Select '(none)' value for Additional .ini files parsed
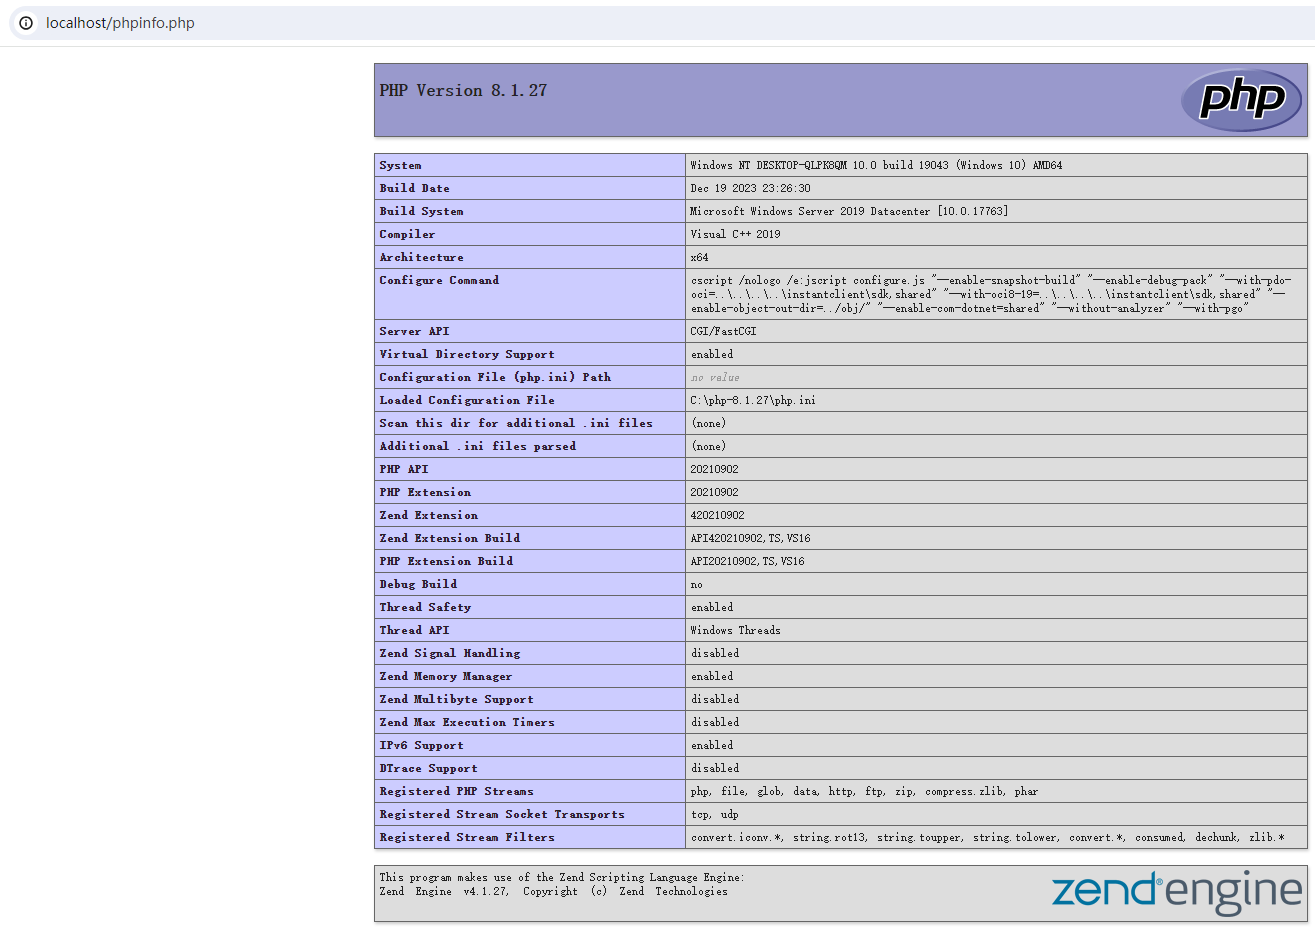Viewport: 1315px width, 927px height. pos(709,447)
